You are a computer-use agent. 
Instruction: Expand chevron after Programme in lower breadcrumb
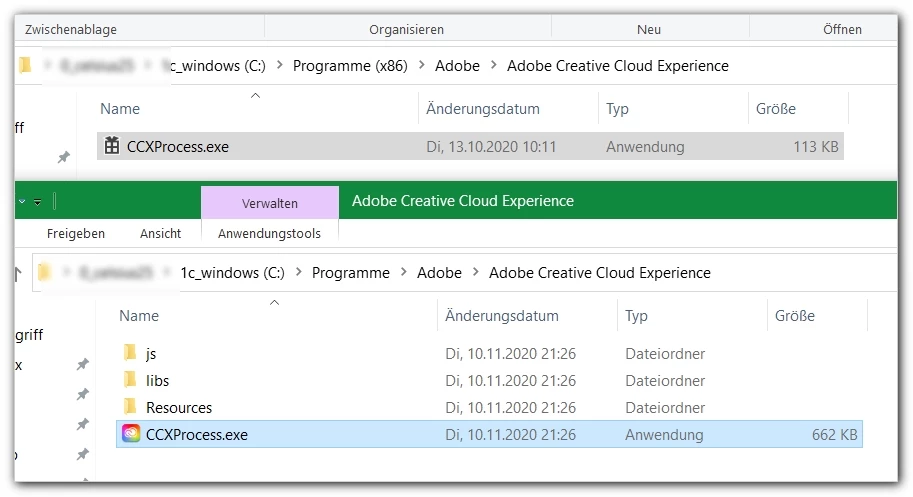click(x=404, y=272)
